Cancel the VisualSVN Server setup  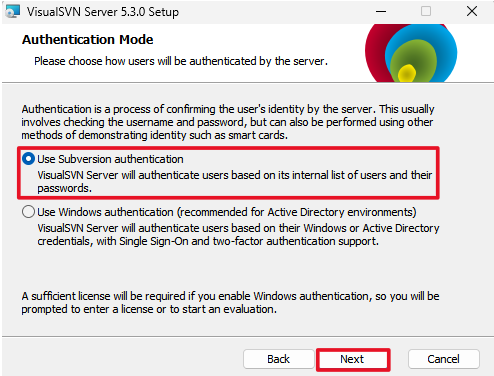pos(444,359)
